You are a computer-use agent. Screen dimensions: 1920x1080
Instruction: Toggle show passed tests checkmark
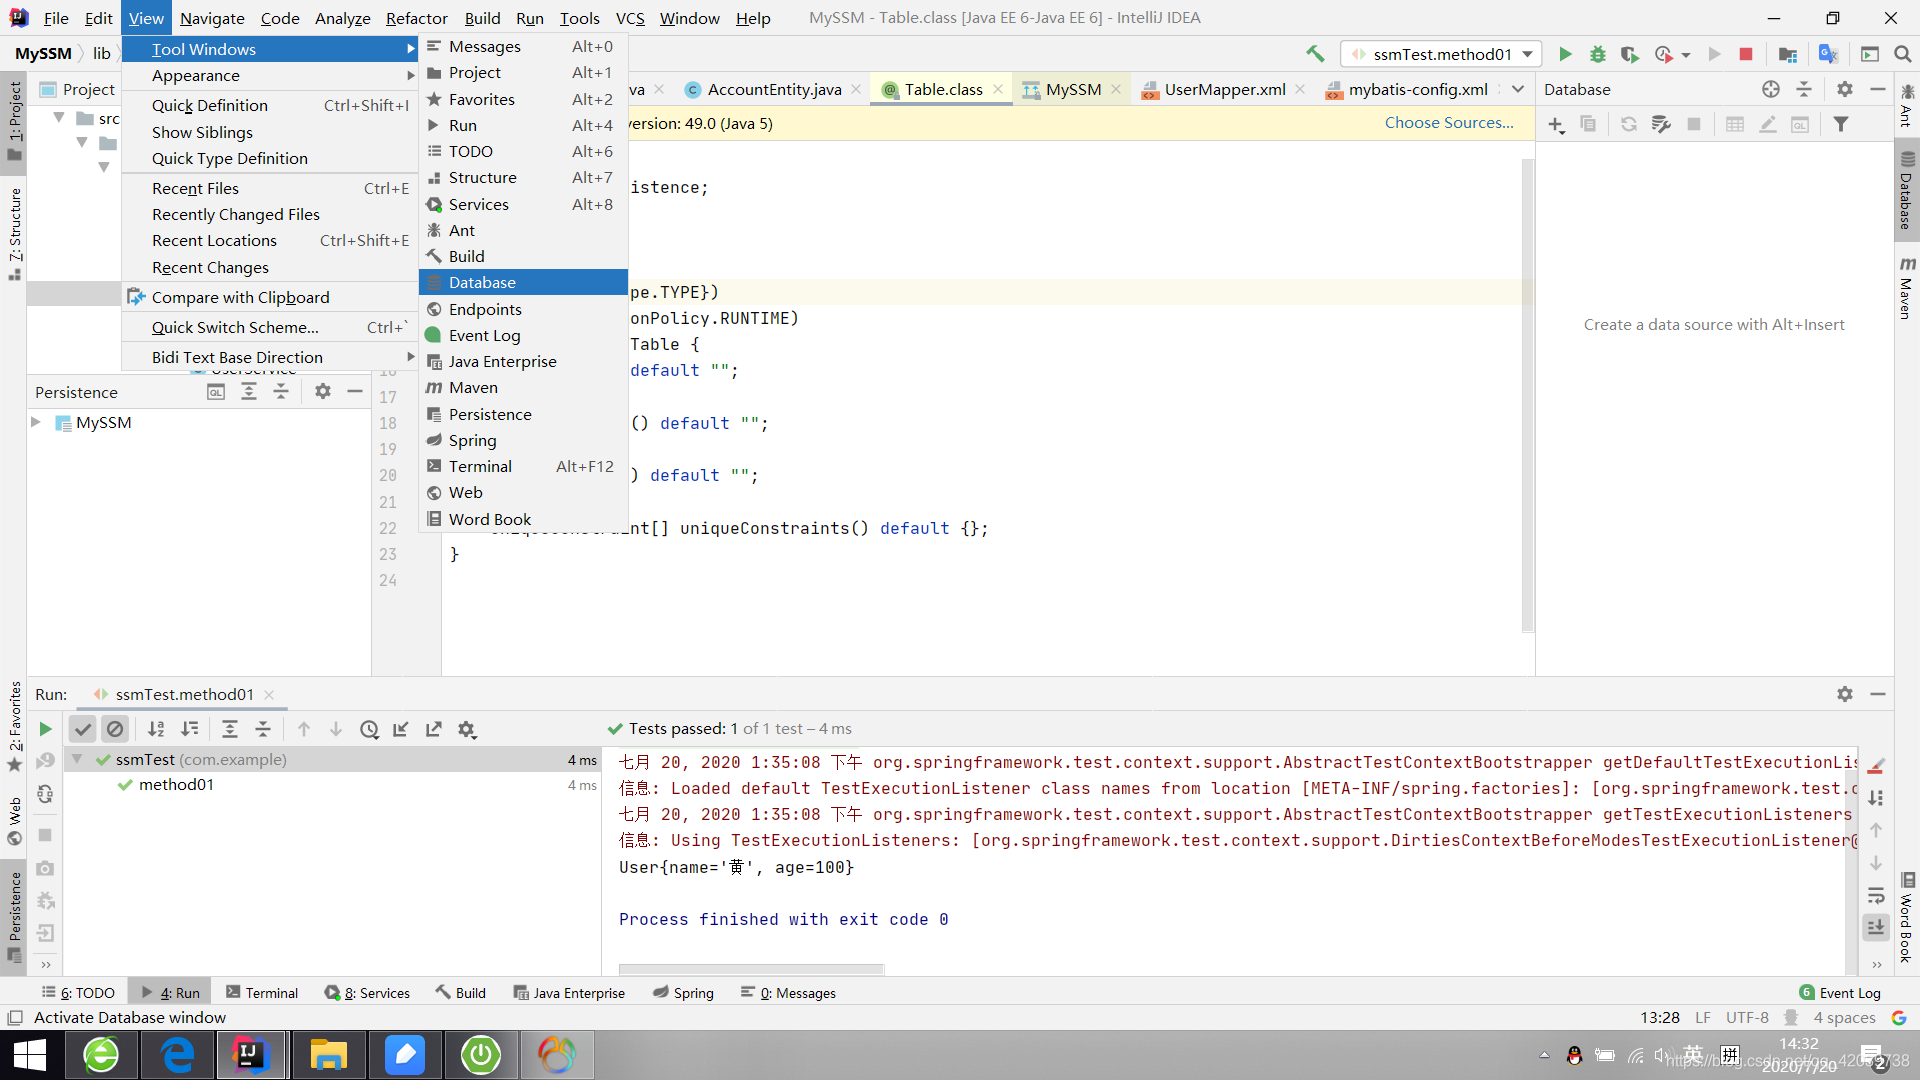pos(83,729)
